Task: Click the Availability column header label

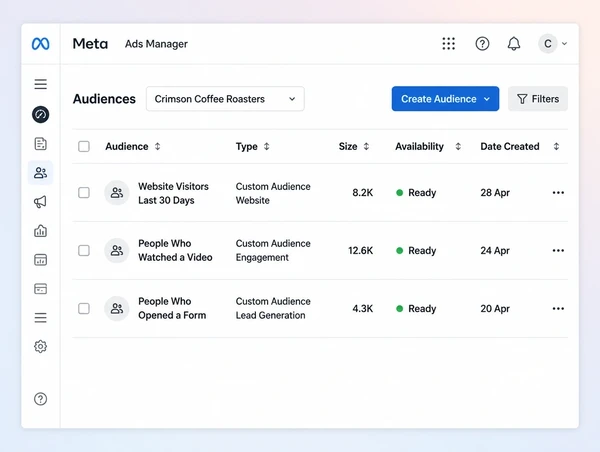Action: point(419,146)
